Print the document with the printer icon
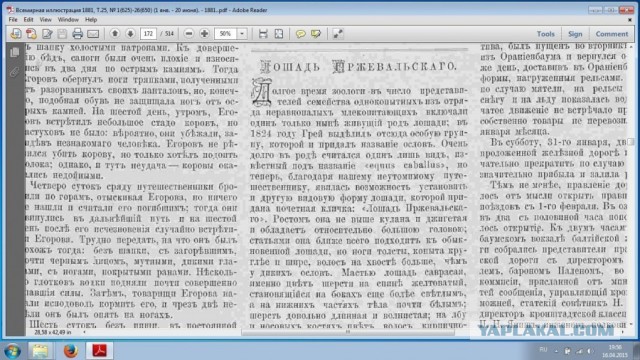The width and height of the screenshot is (640, 360). 78,34
